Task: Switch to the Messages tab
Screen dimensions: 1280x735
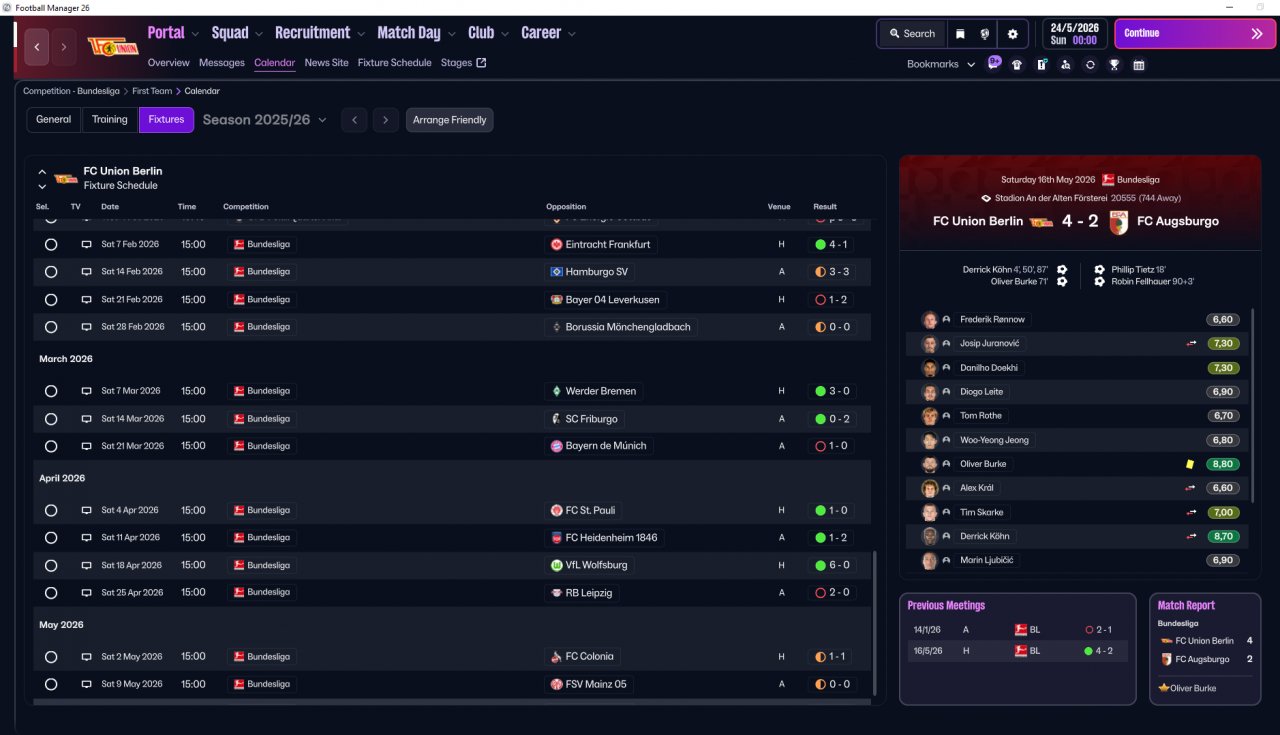Action: coord(222,63)
